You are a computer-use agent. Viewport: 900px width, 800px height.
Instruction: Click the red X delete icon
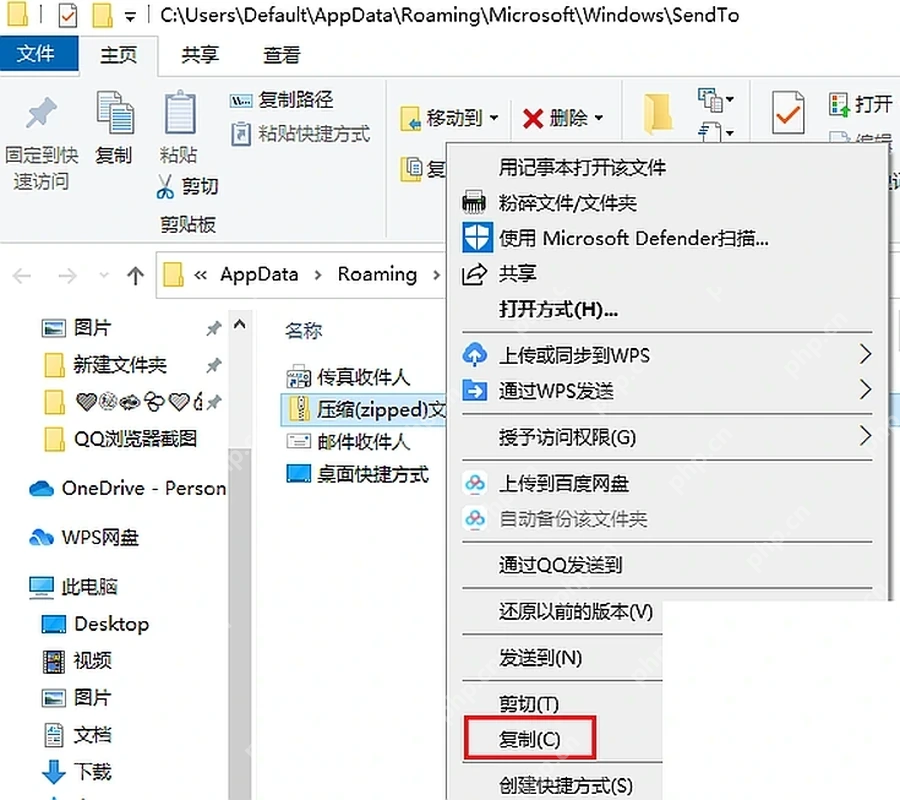coord(533,119)
